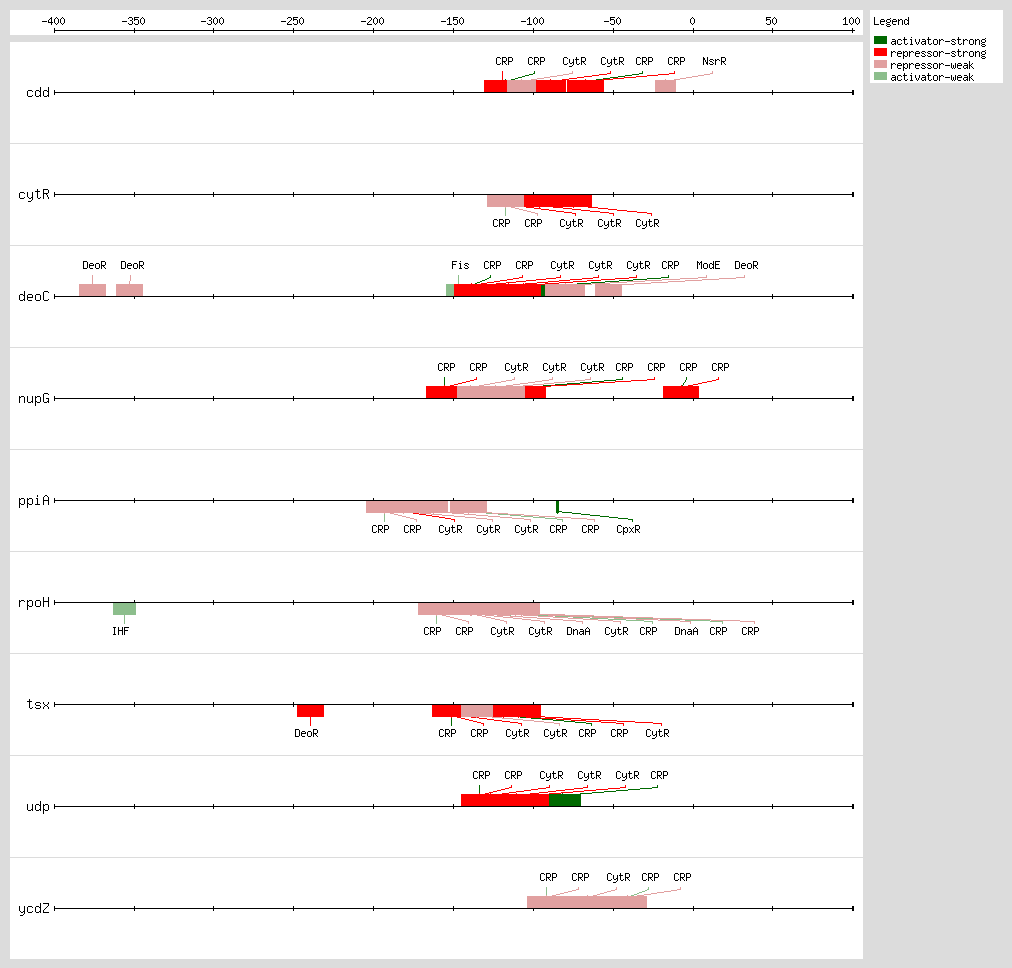Viewport: 1012px width, 968px height.
Task: Click the -250 axis tick label
Action: [292, 21]
